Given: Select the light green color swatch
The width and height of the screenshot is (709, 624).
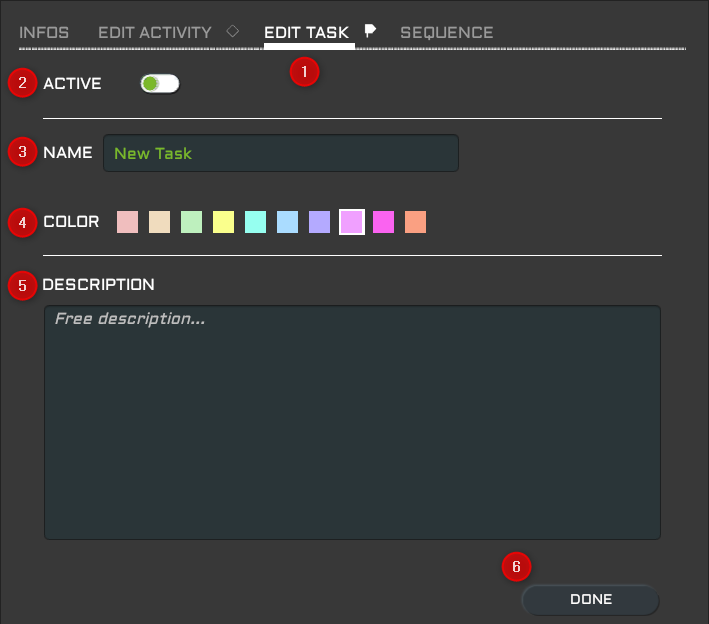Looking at the screenshot, I should tap(191, 222).
